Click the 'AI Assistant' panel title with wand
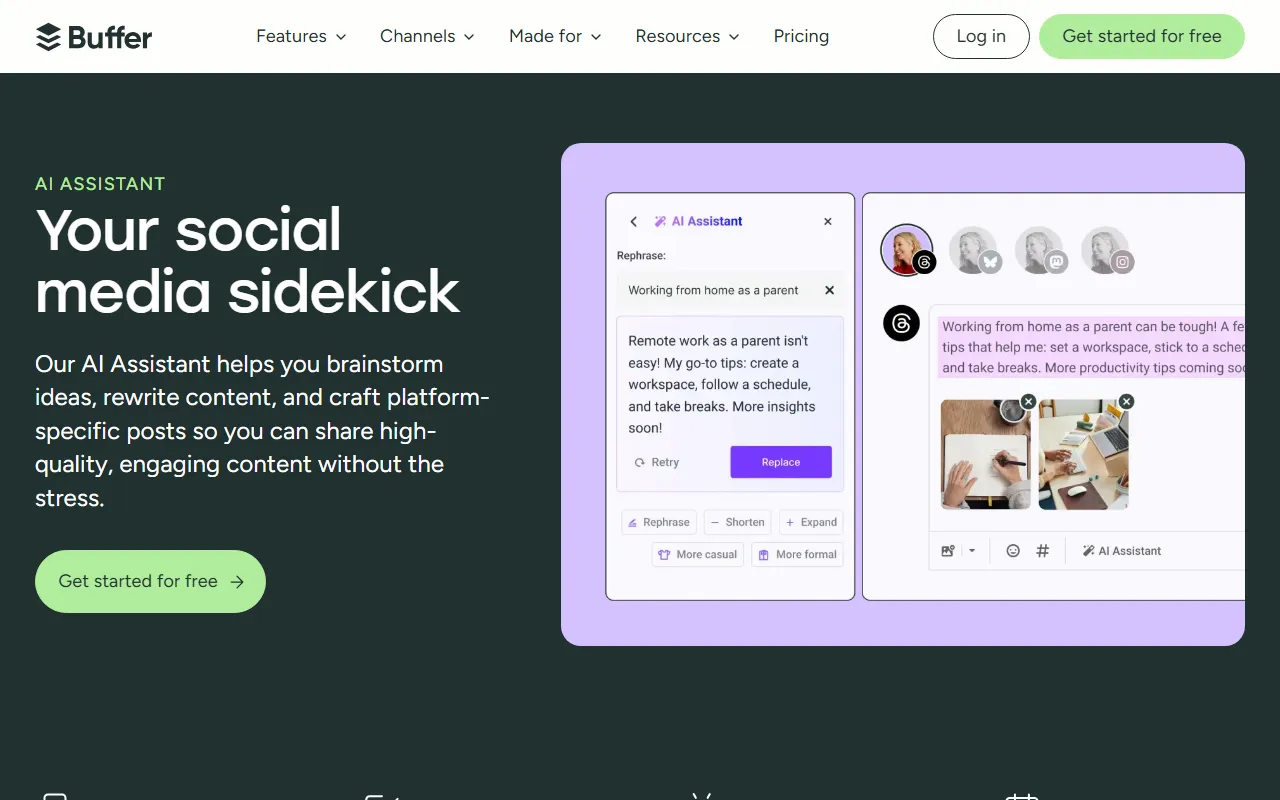Viewport: 1280px width, 800px height. [698, 222]
